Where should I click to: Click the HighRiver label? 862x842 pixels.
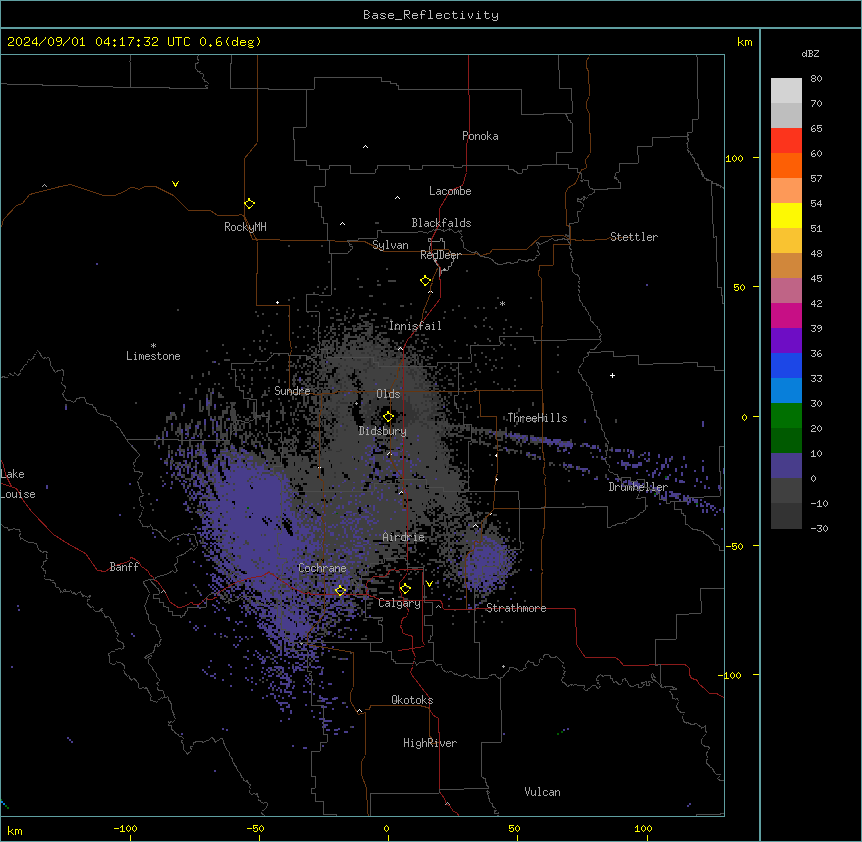430,743
